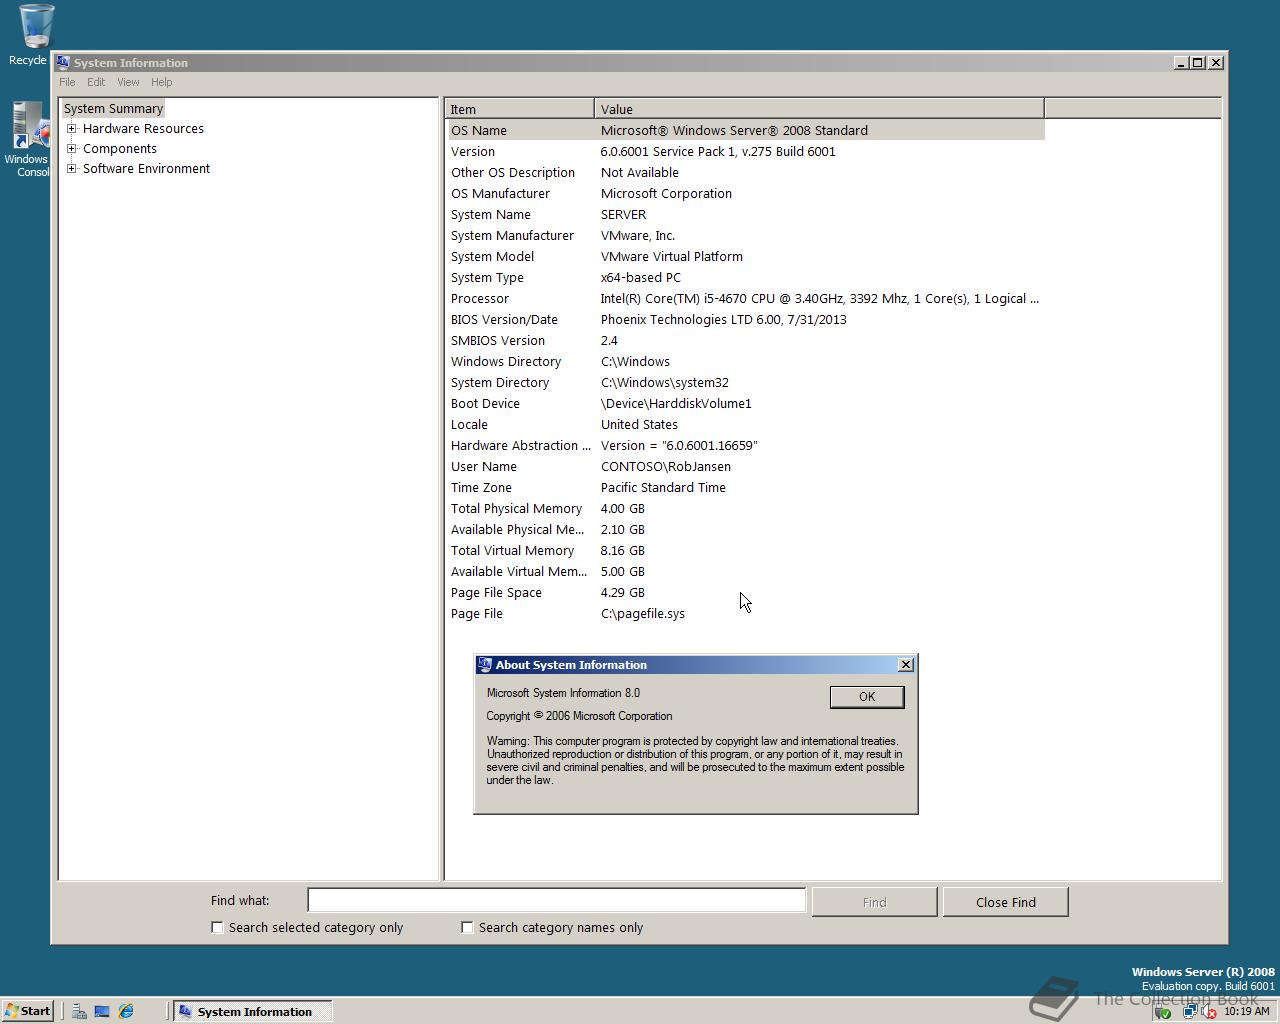Click the muted volume tray icon
Image resolution: width=1280 pixels, height=1024 pixels.
[1208, 1012]
